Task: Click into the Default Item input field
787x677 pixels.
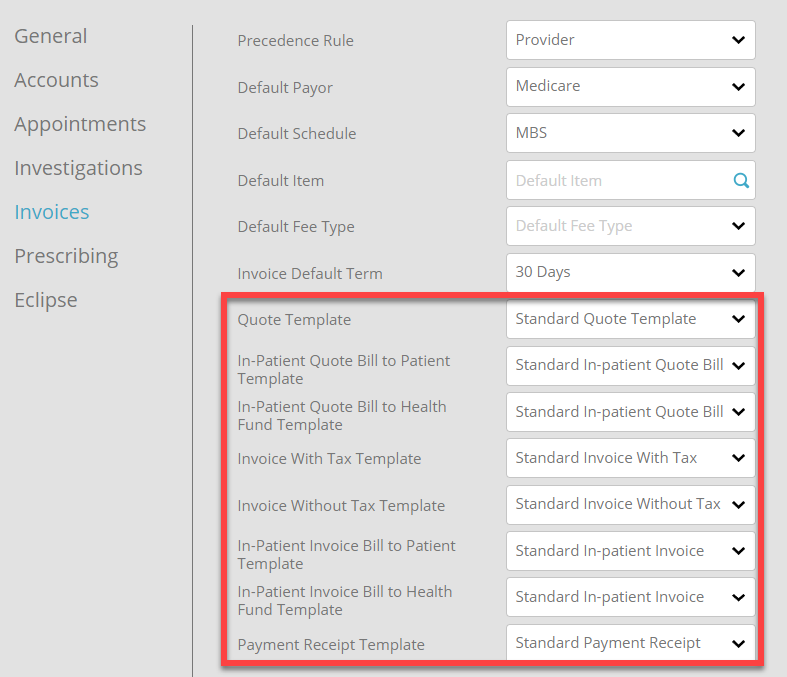Action: point(620,180)
